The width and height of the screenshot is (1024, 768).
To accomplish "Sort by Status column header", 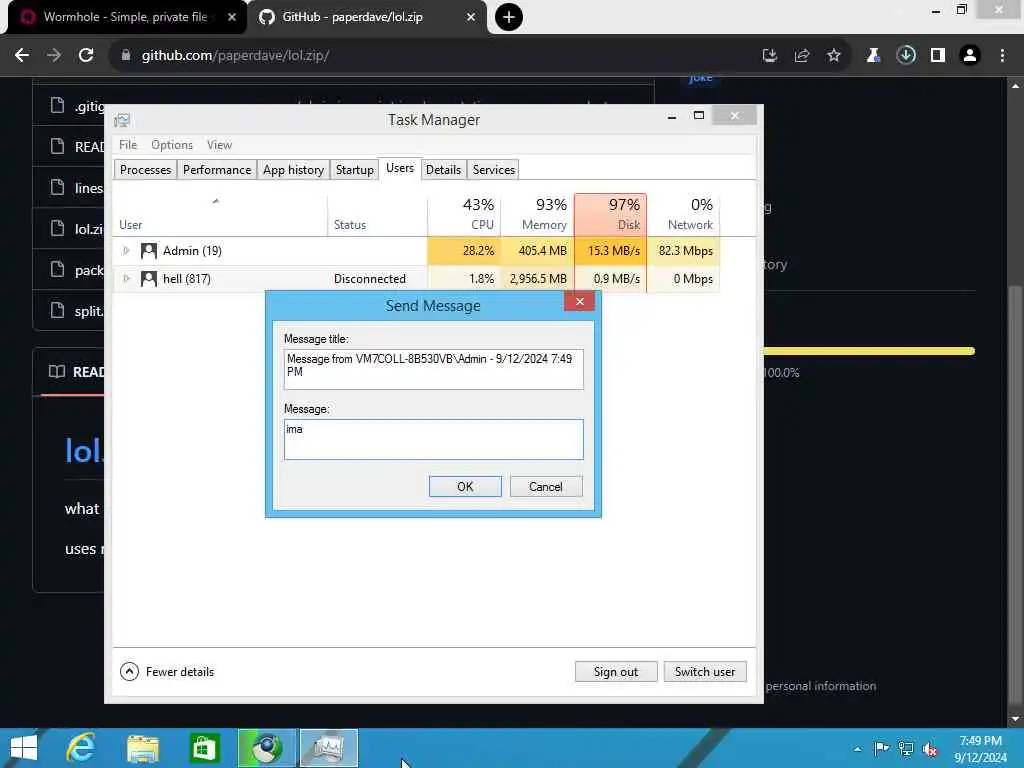I will coord(377,216).
